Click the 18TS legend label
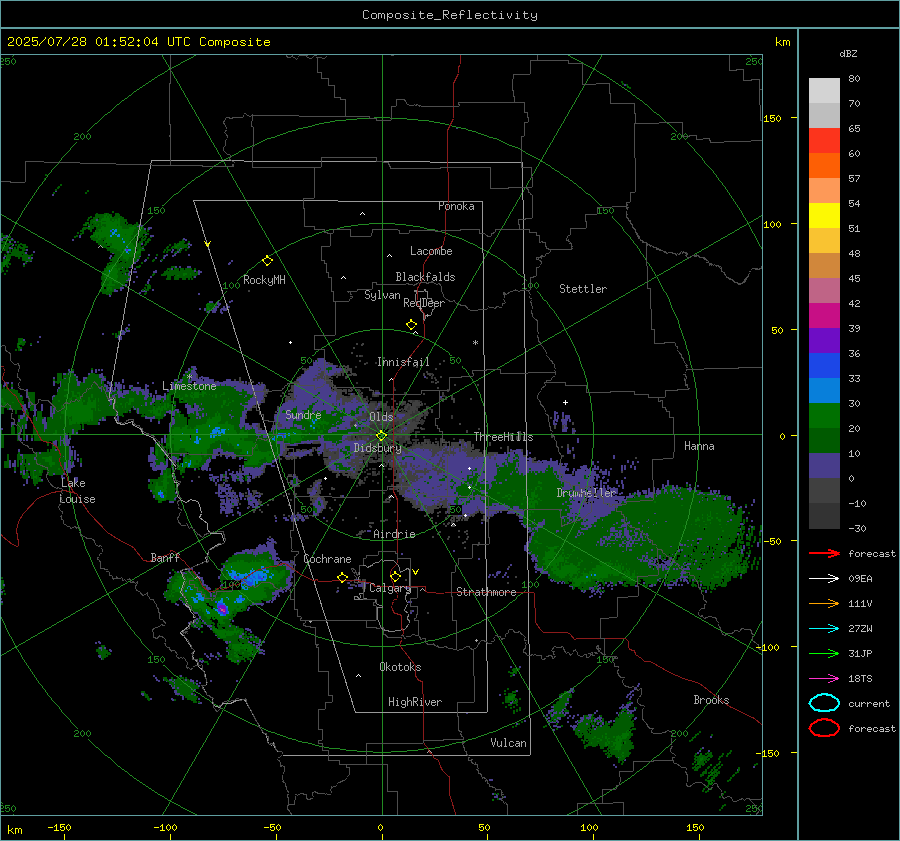 click(860, 679)
